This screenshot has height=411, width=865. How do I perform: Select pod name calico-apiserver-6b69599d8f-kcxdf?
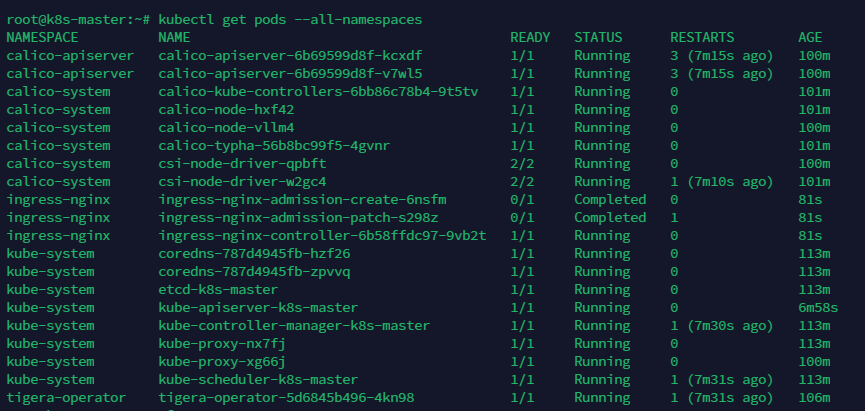point(290,56)
